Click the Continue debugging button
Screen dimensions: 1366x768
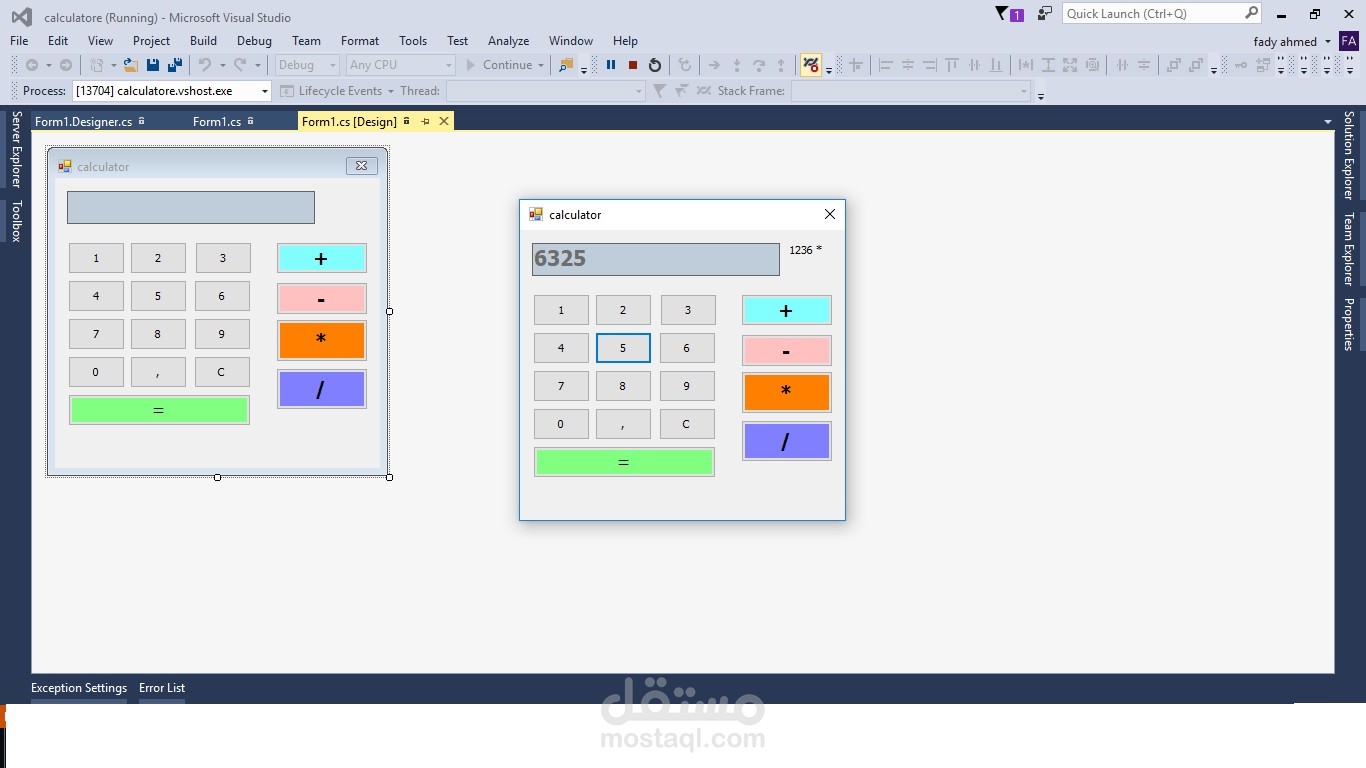499,65
